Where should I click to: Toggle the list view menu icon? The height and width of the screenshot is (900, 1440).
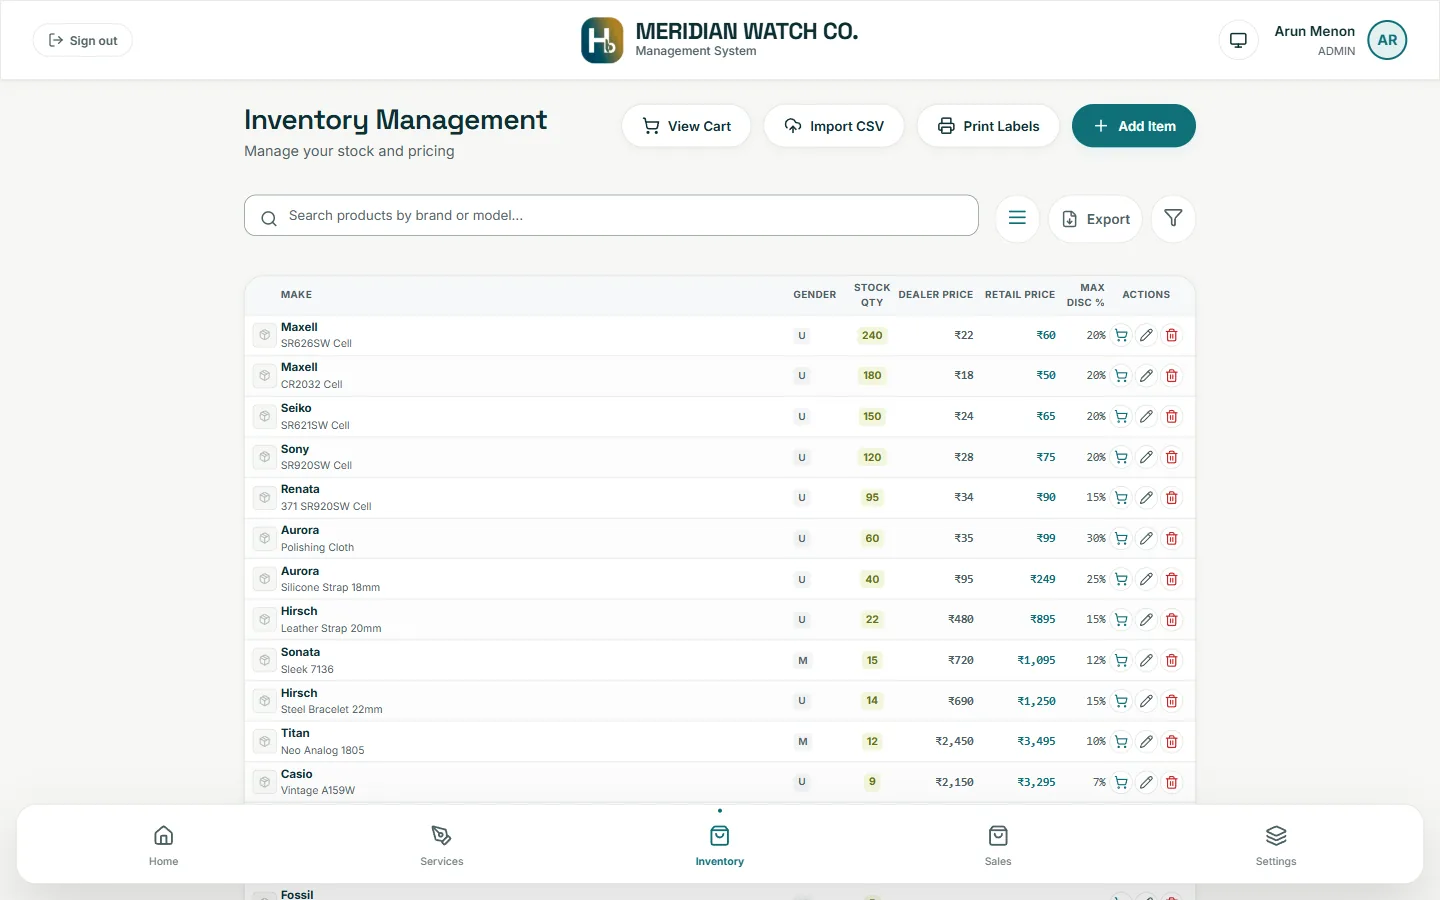[x=1017, y=218]
